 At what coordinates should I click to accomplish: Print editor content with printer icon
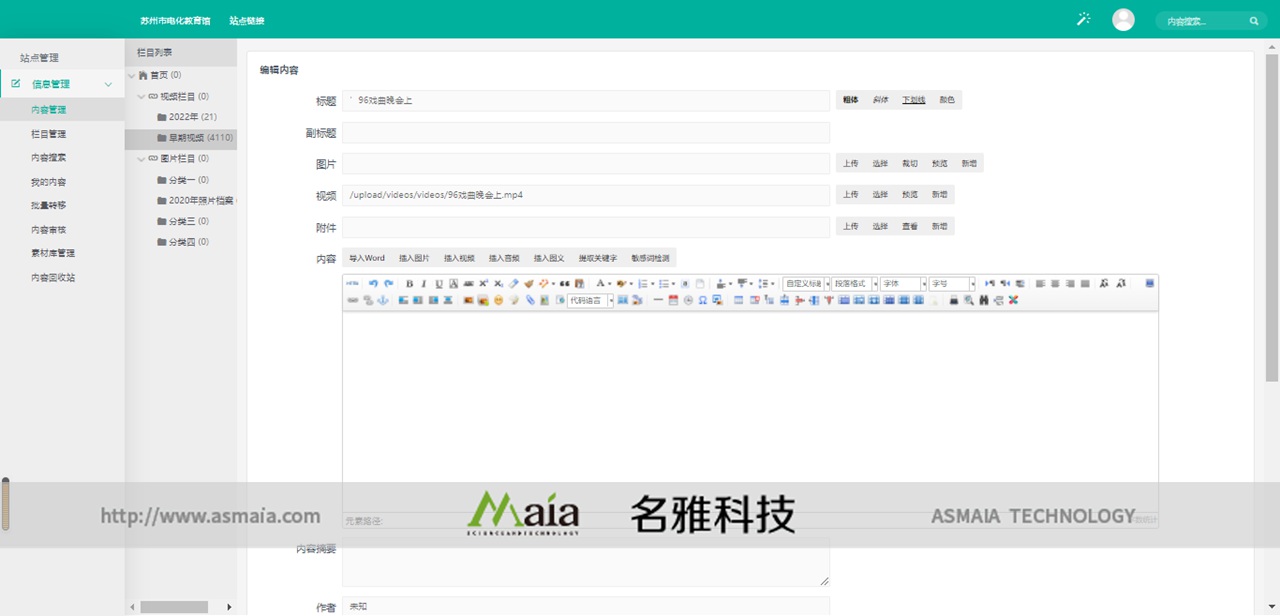[x=954, y=300]
